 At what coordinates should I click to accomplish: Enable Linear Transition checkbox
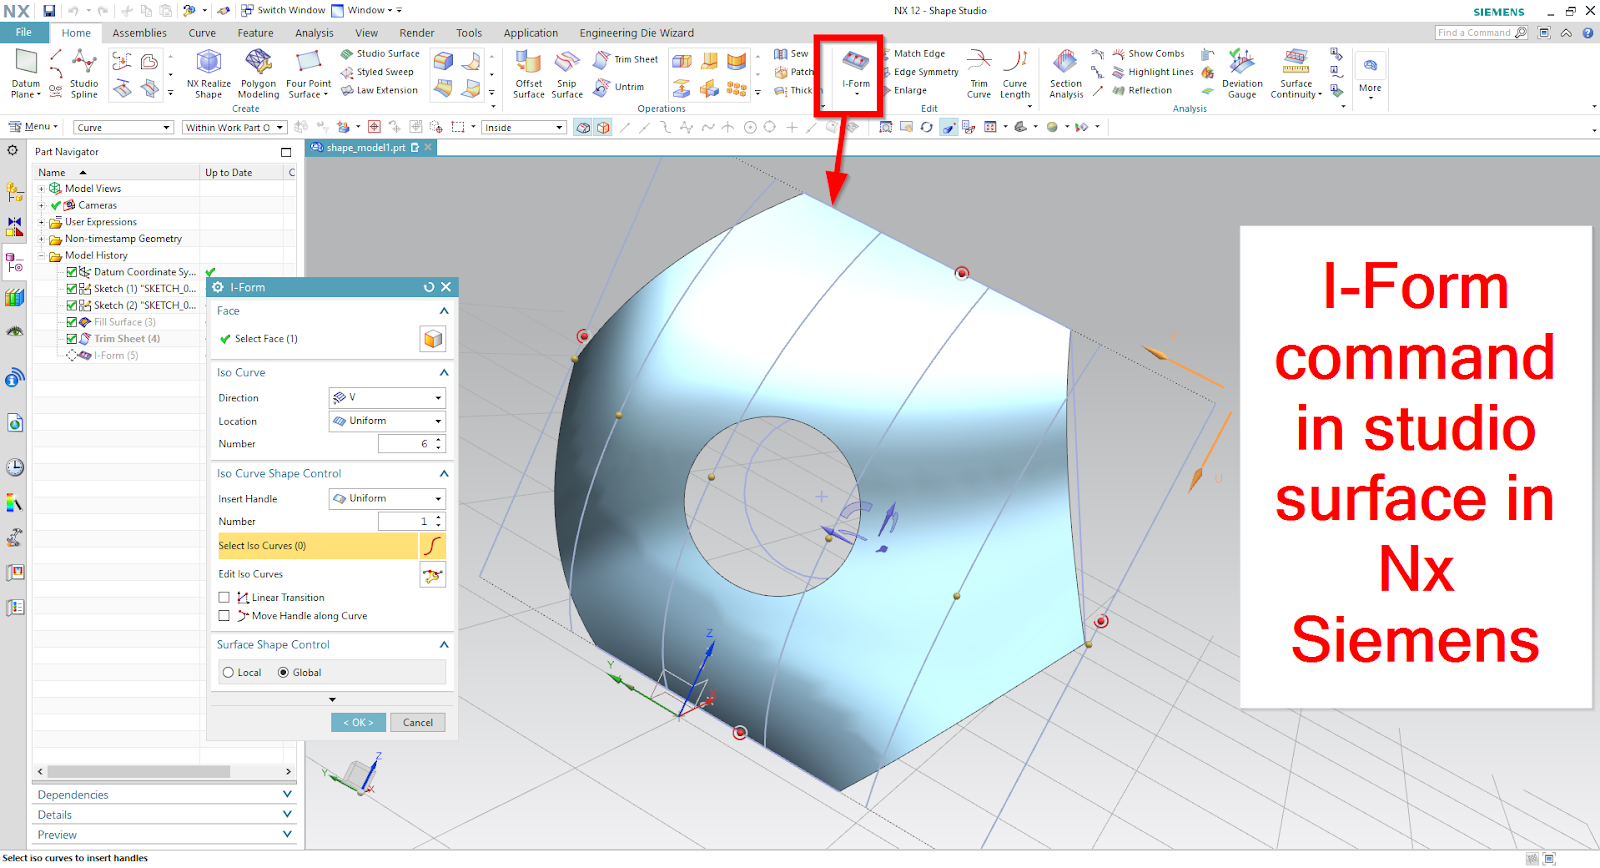point(224,598)
